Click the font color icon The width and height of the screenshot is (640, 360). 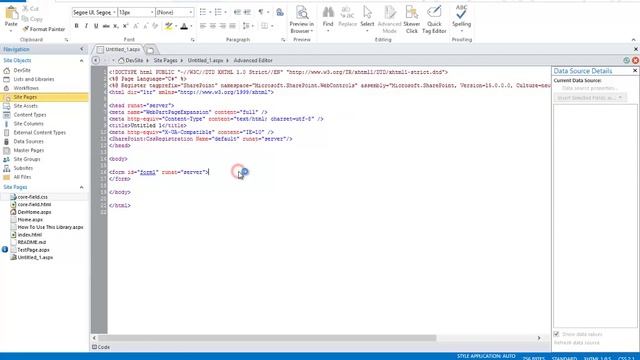click(184, 26)
